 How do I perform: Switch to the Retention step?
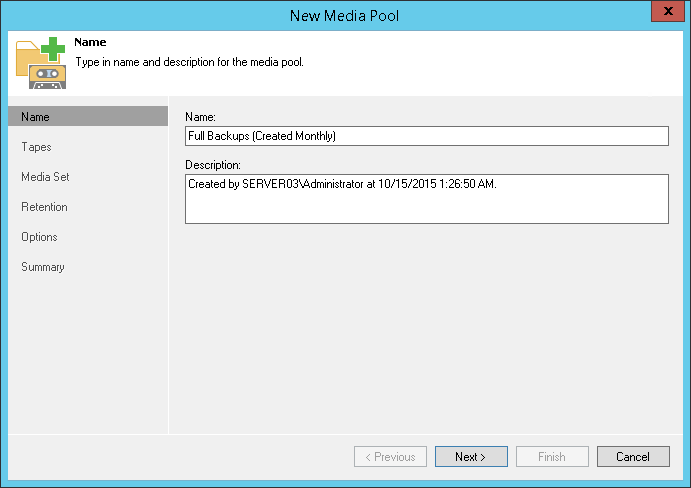(44, 207)
